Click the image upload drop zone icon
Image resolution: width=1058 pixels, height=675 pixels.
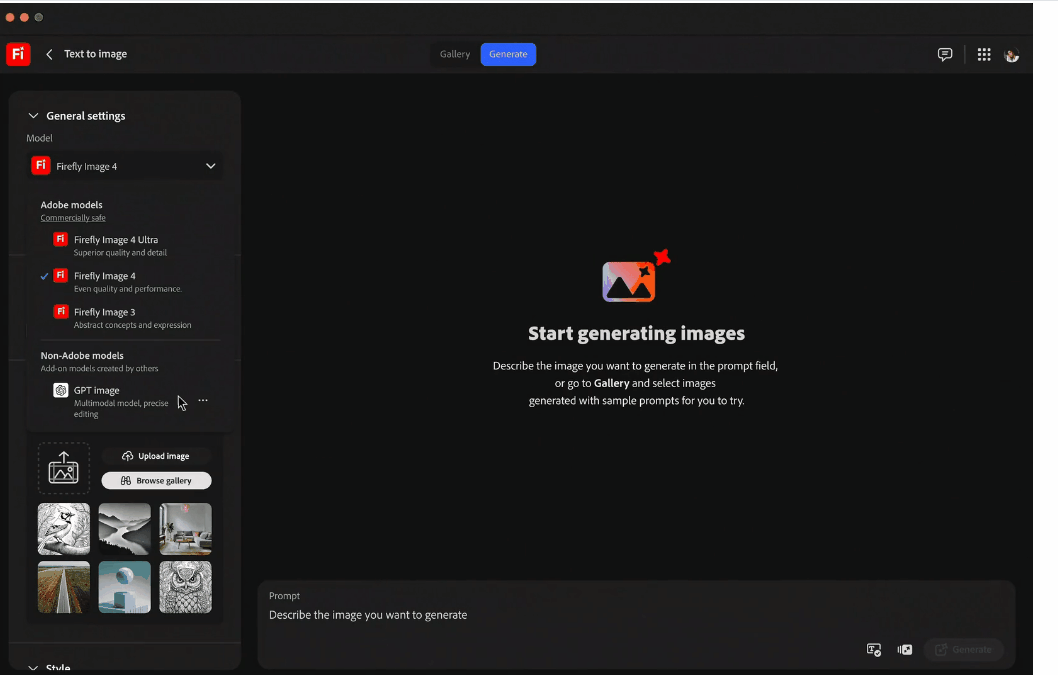(x=63, y=468)
